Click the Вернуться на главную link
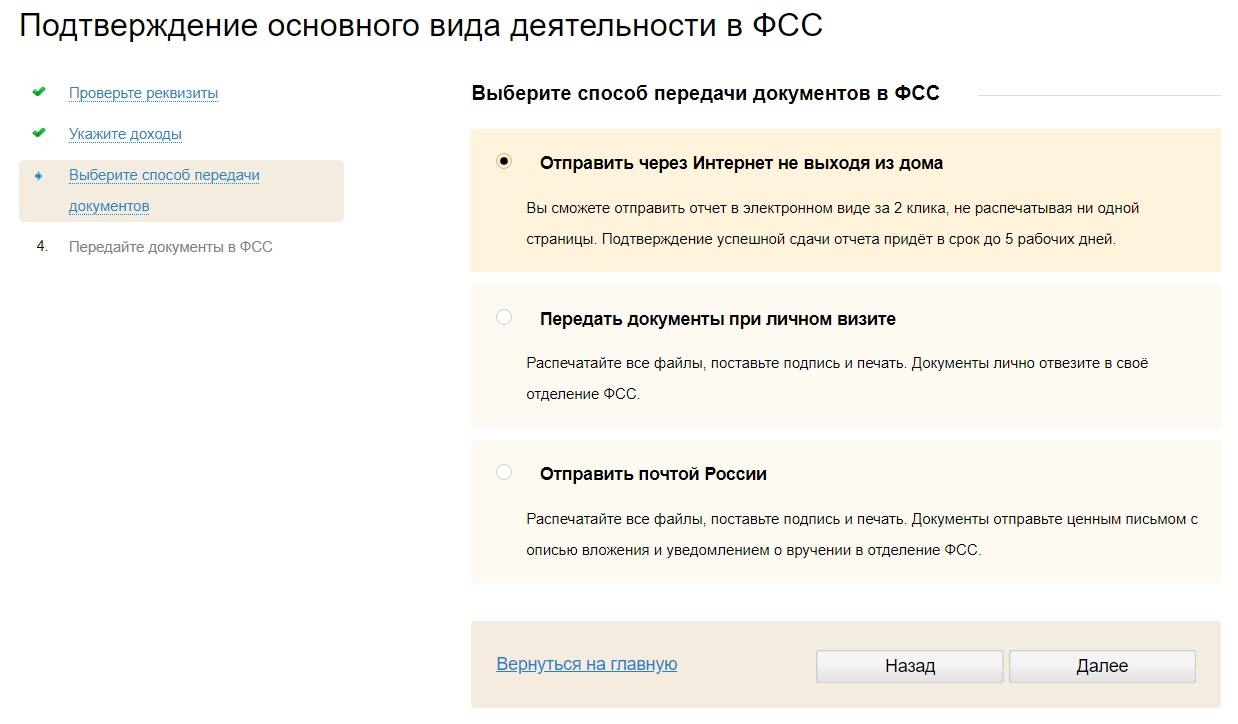1238x724 pixels. 586,664
